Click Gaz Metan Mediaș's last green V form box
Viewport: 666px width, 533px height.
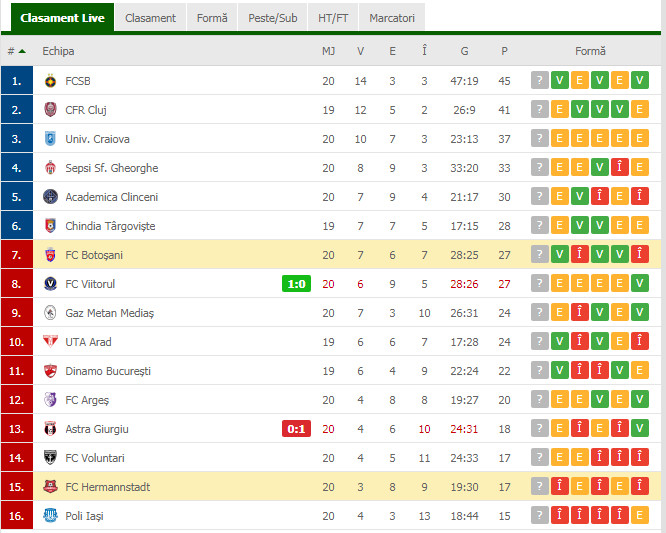coord(639,313)
